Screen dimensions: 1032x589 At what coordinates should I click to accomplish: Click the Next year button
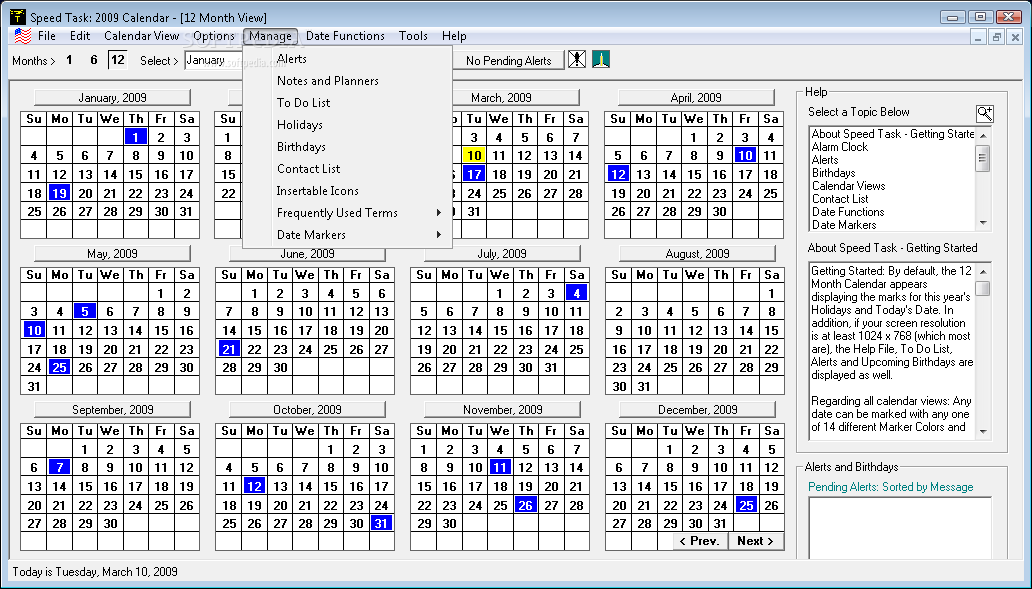tap(756, 541)
